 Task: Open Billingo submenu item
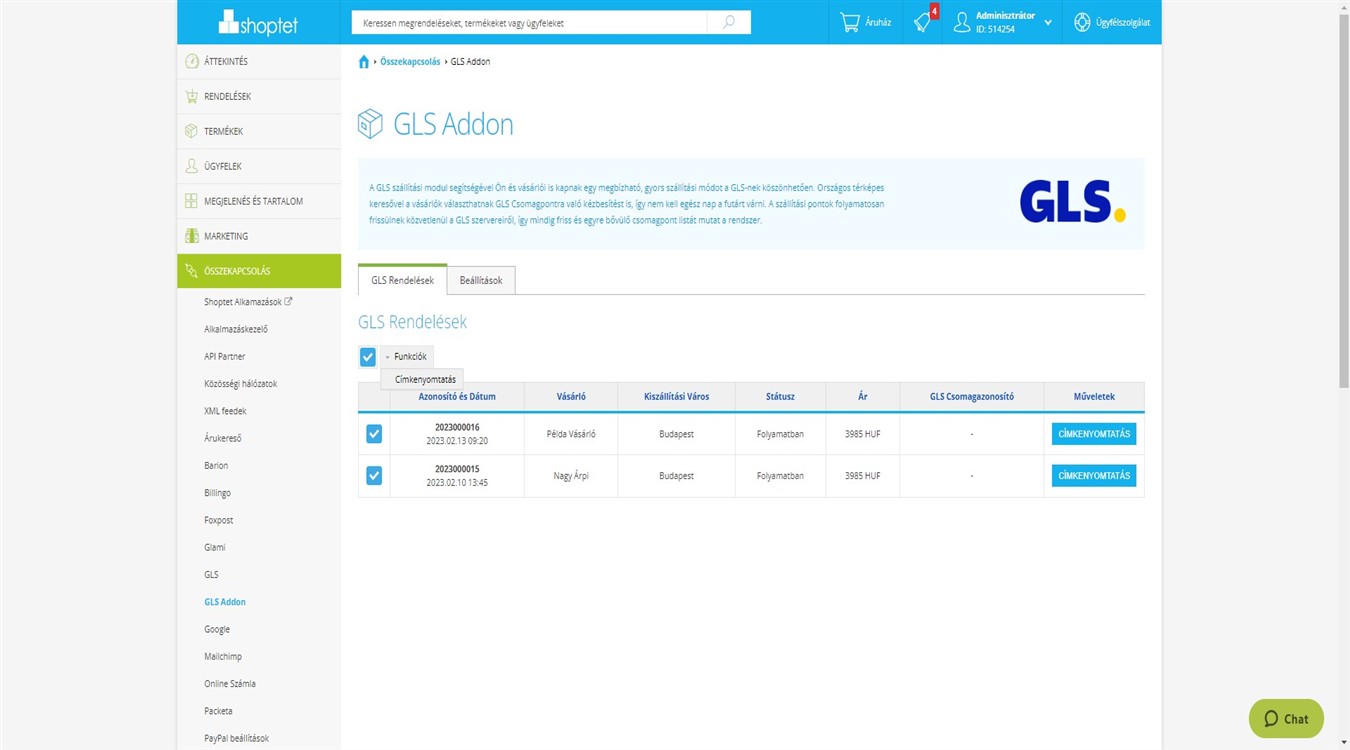click(x=218, y=493)
